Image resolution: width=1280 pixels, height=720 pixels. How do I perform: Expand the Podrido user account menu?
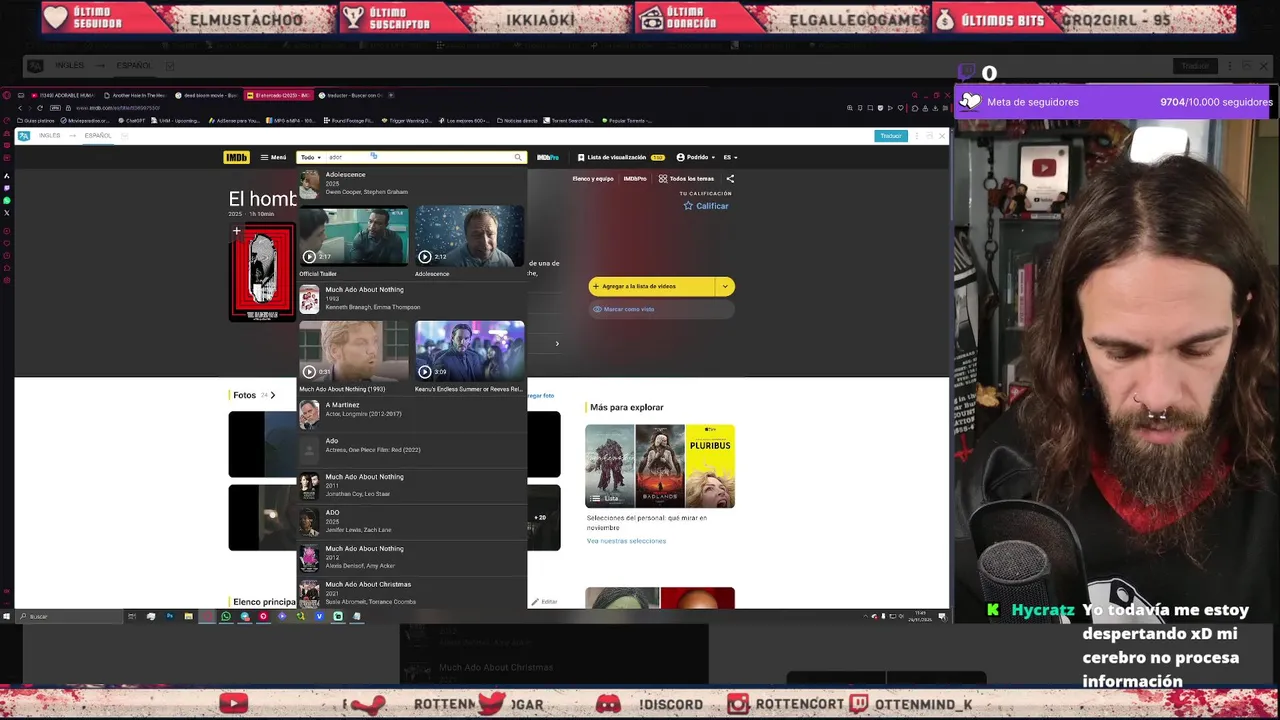pos(695,157)
